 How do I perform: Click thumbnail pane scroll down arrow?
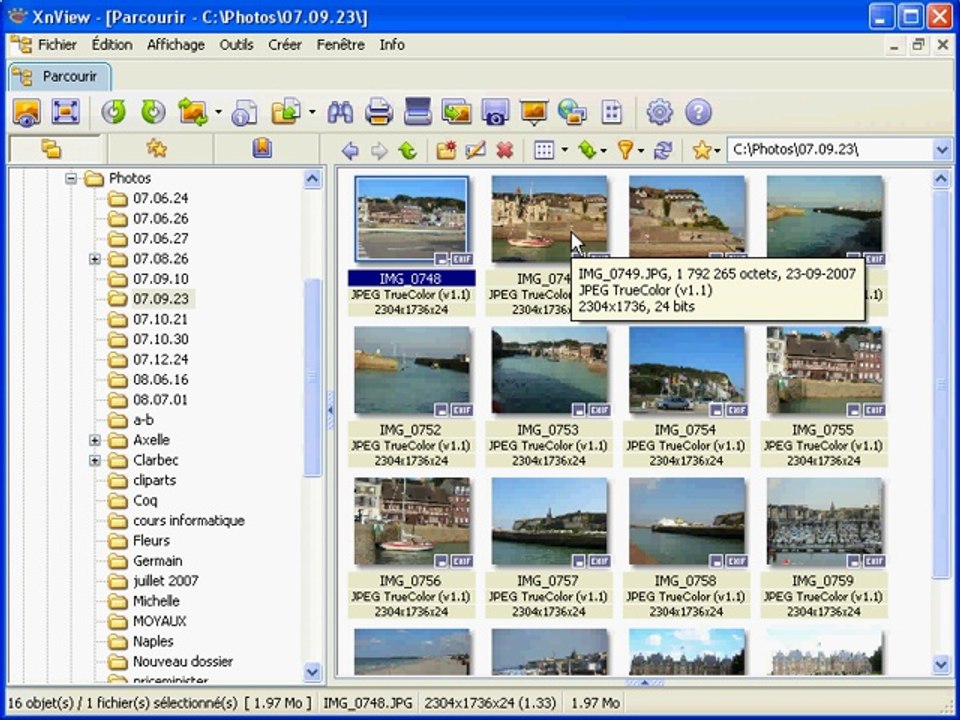pos(941,665)
